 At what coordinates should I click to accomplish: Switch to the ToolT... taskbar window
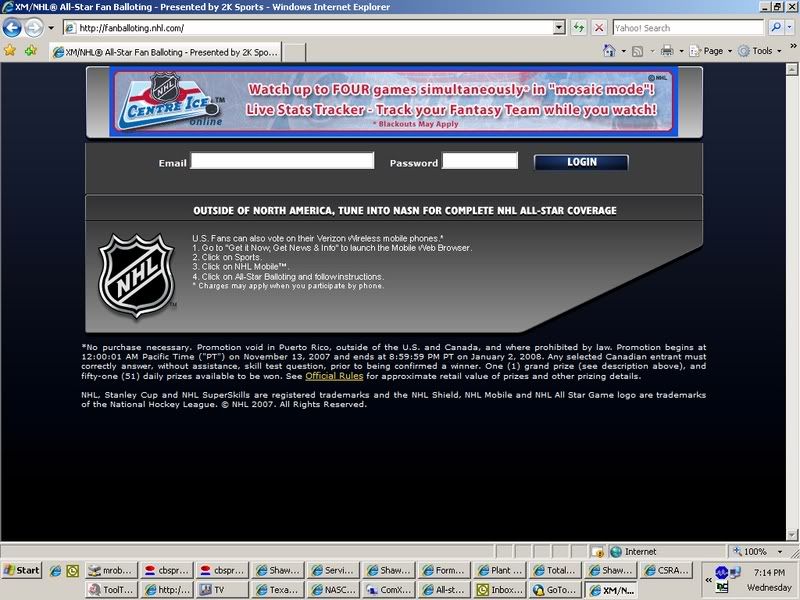pos(110,590)
